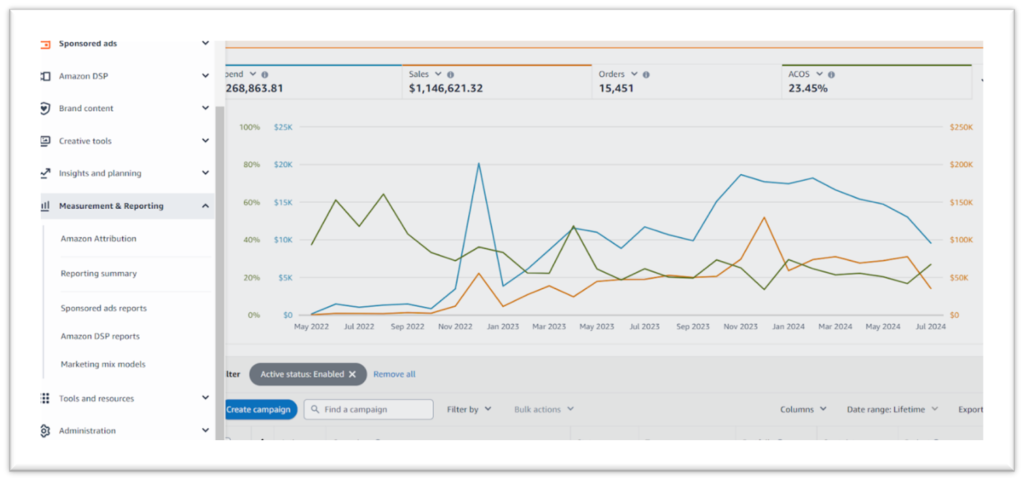This screenshot has height=481, width=1024.
Task: Click the Measurement & Reporting chart icon
Action: 45,206
